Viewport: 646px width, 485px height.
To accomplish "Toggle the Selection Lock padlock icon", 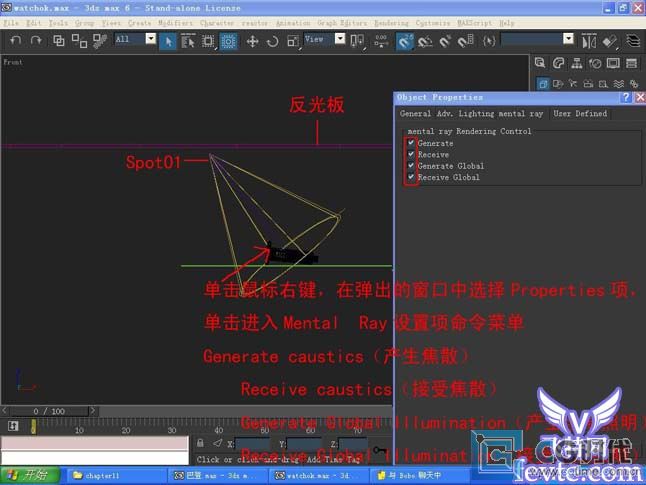I will click(200, 443).
